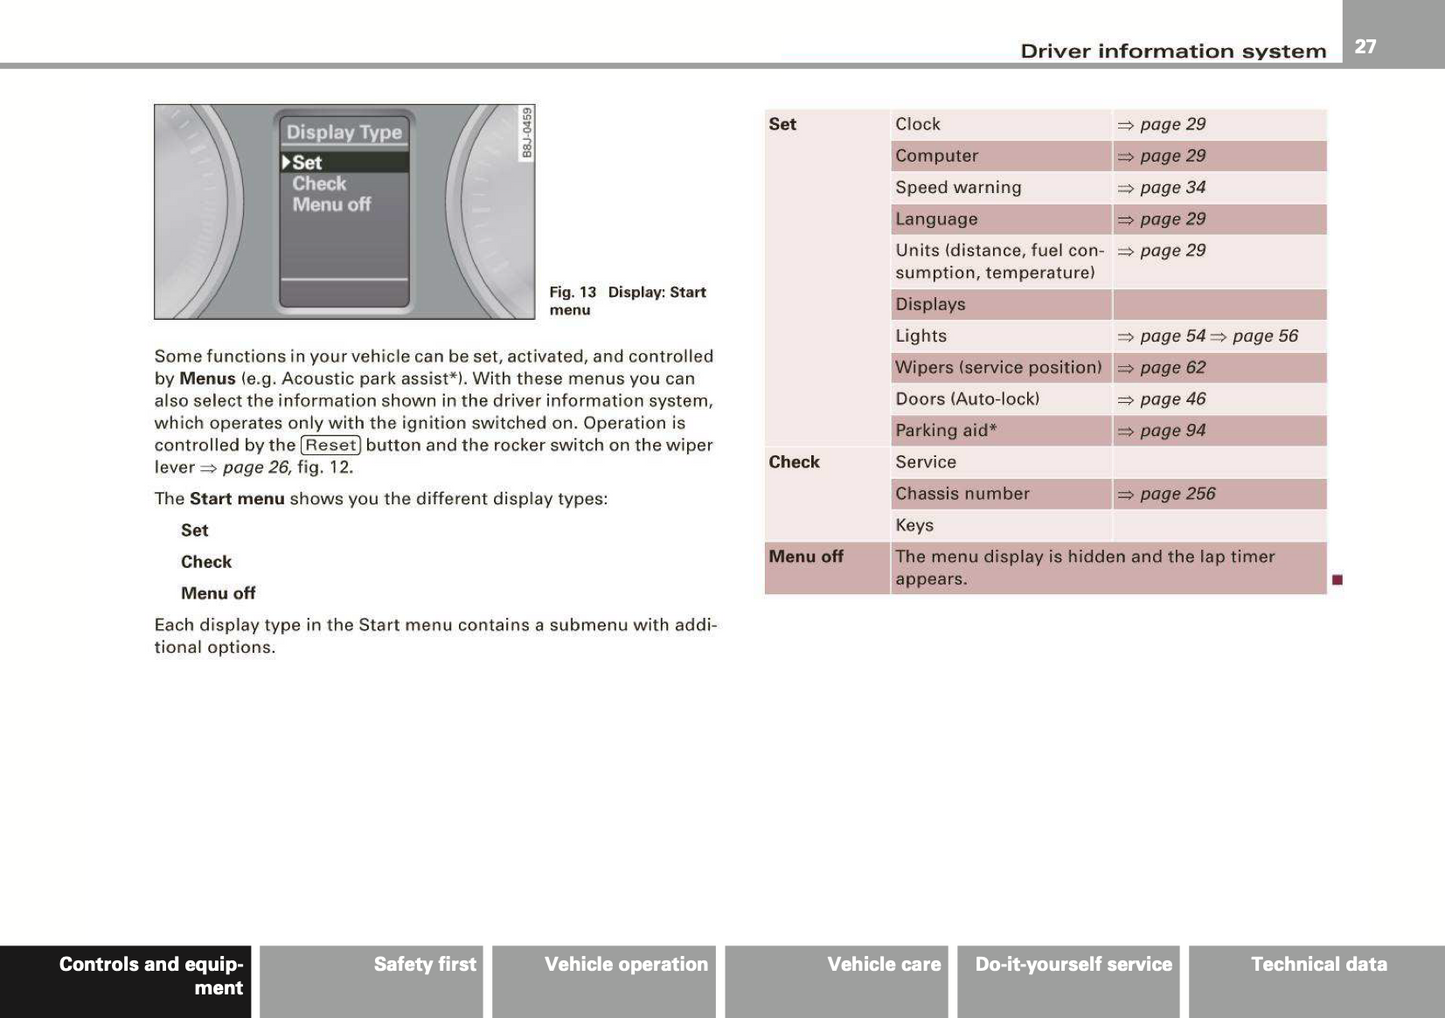Click the red end-of-section square marker

pos(1337,580)
